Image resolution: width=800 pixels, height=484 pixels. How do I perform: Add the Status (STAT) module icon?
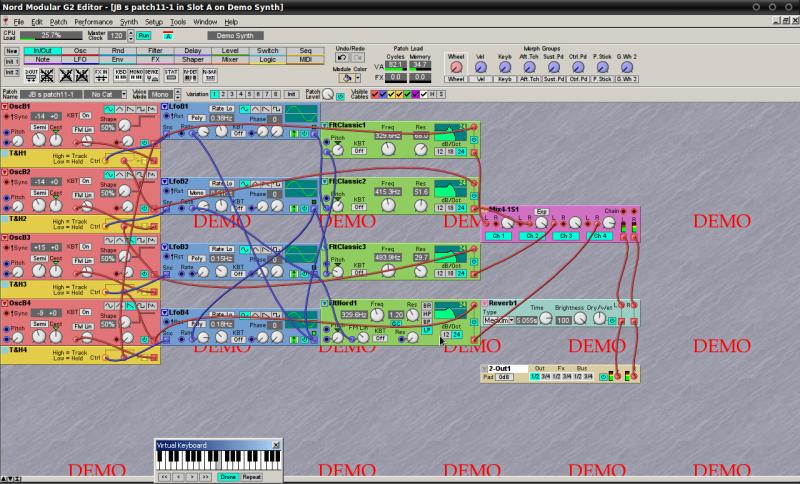[x=171, y=75]
